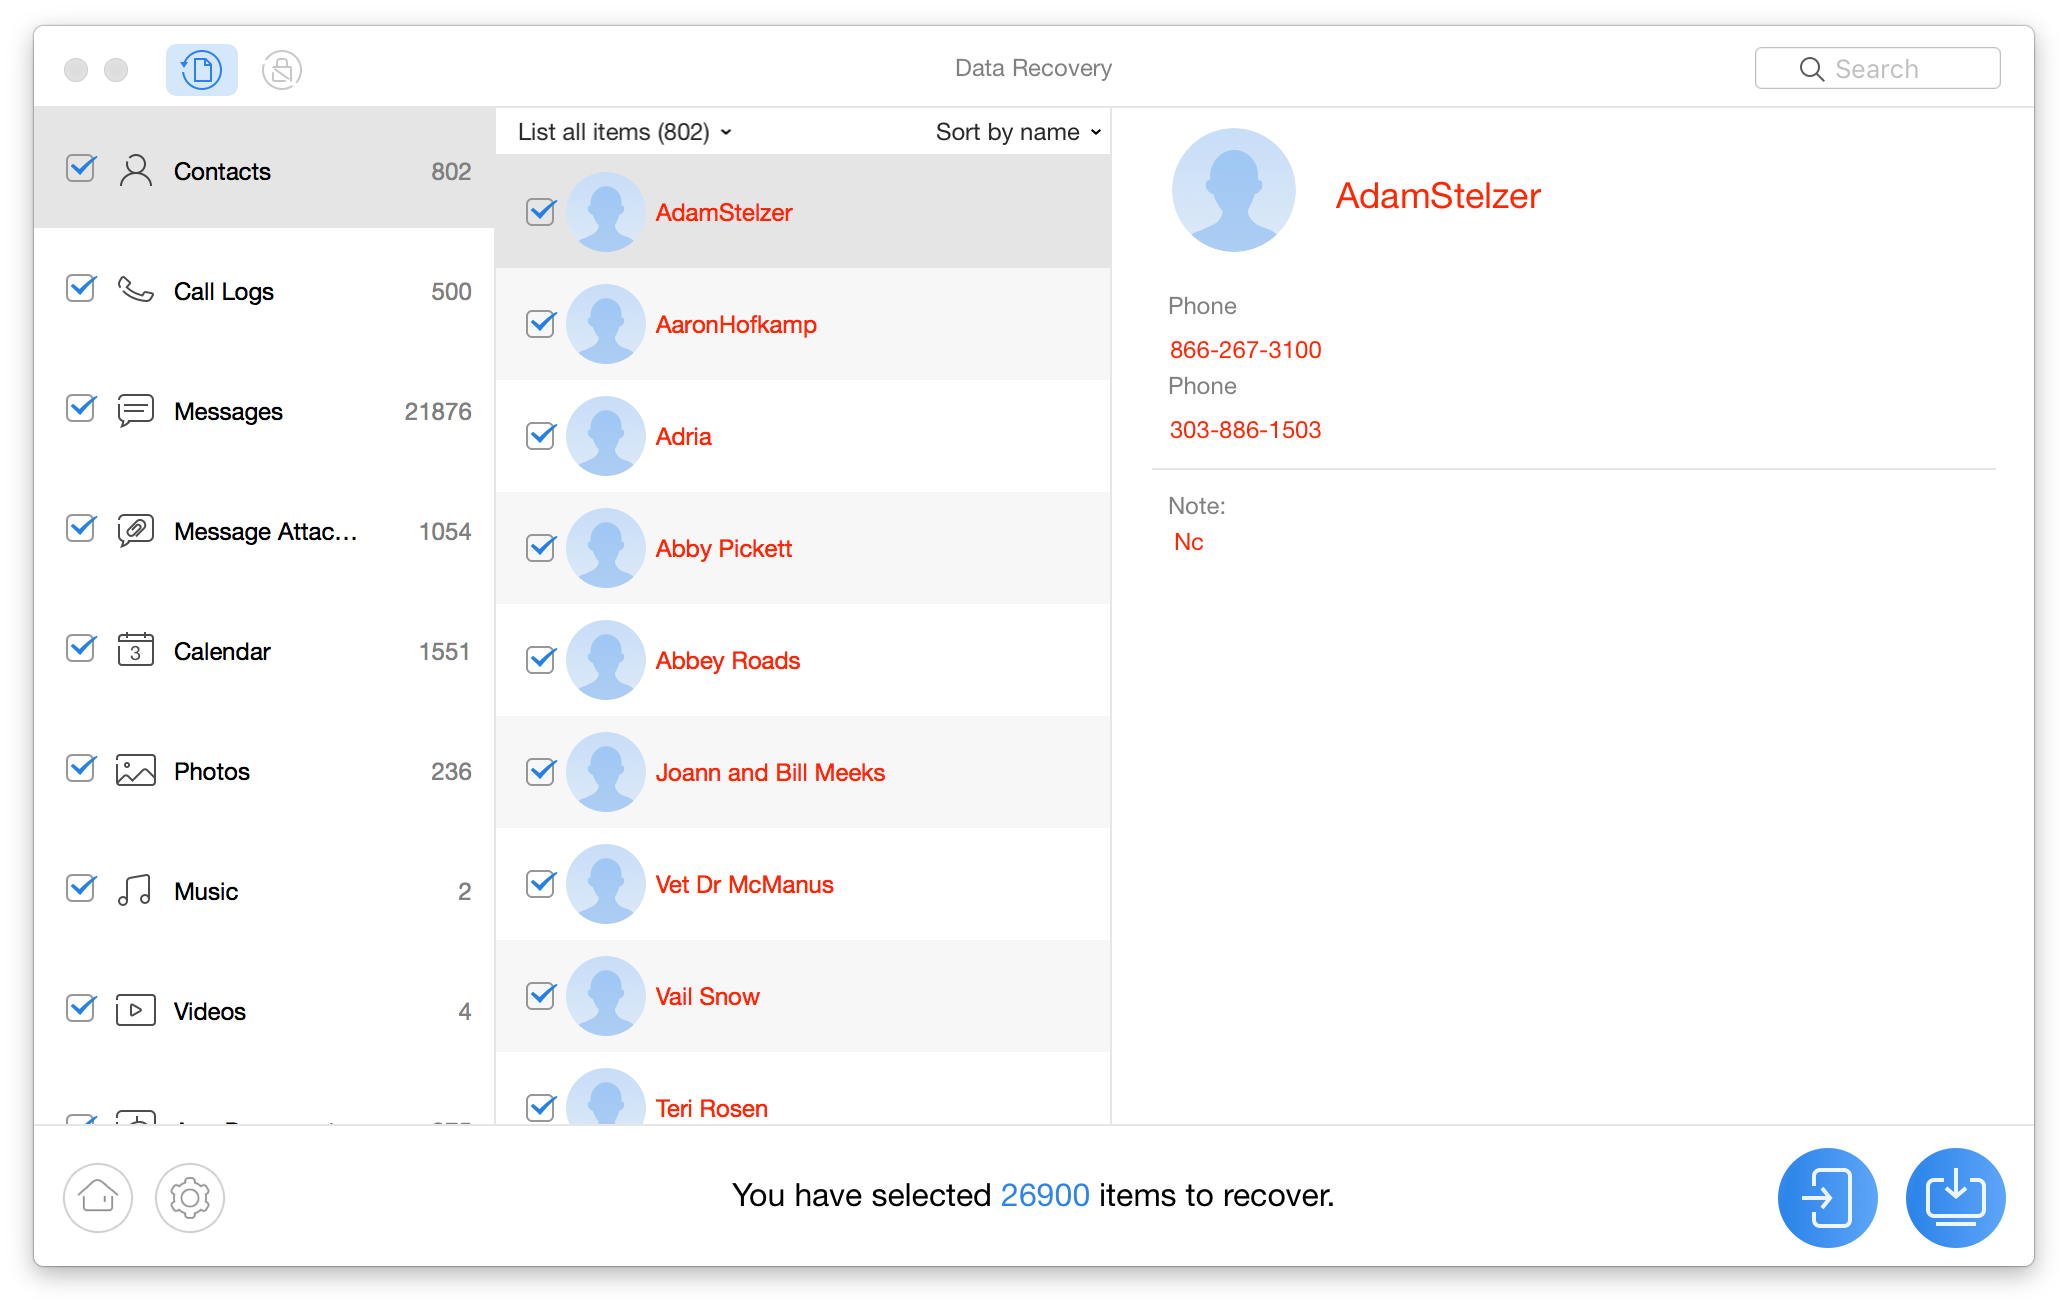Screen dimensions: 2068x1308
Task: Toggle checkbox for AdamStelzer contact
Action: pyautogui.click(x=541, y=211)
